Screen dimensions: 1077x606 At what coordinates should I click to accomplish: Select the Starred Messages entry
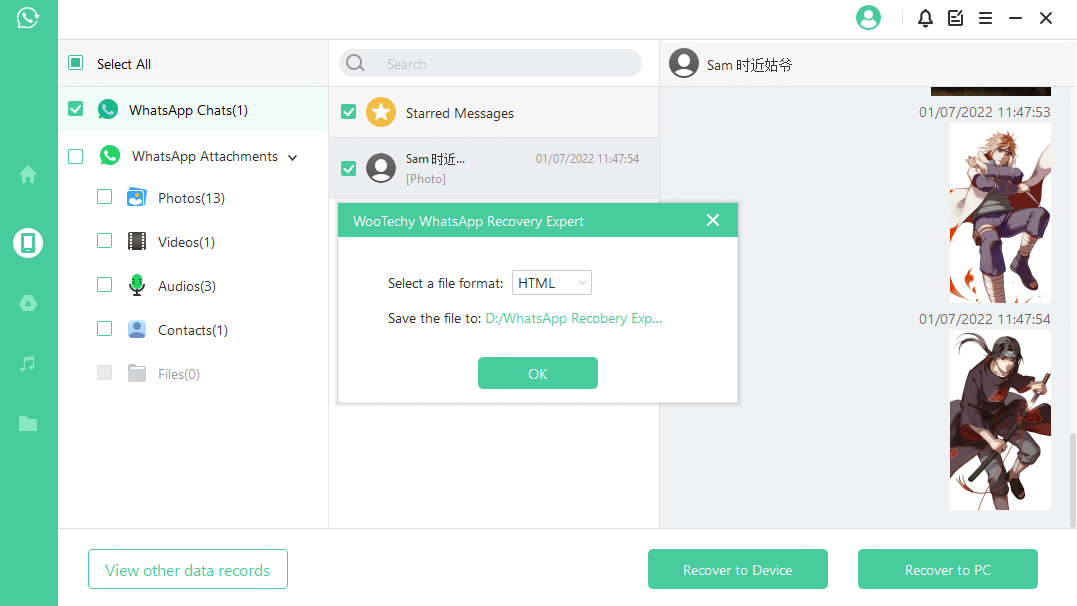pos(460,113)
